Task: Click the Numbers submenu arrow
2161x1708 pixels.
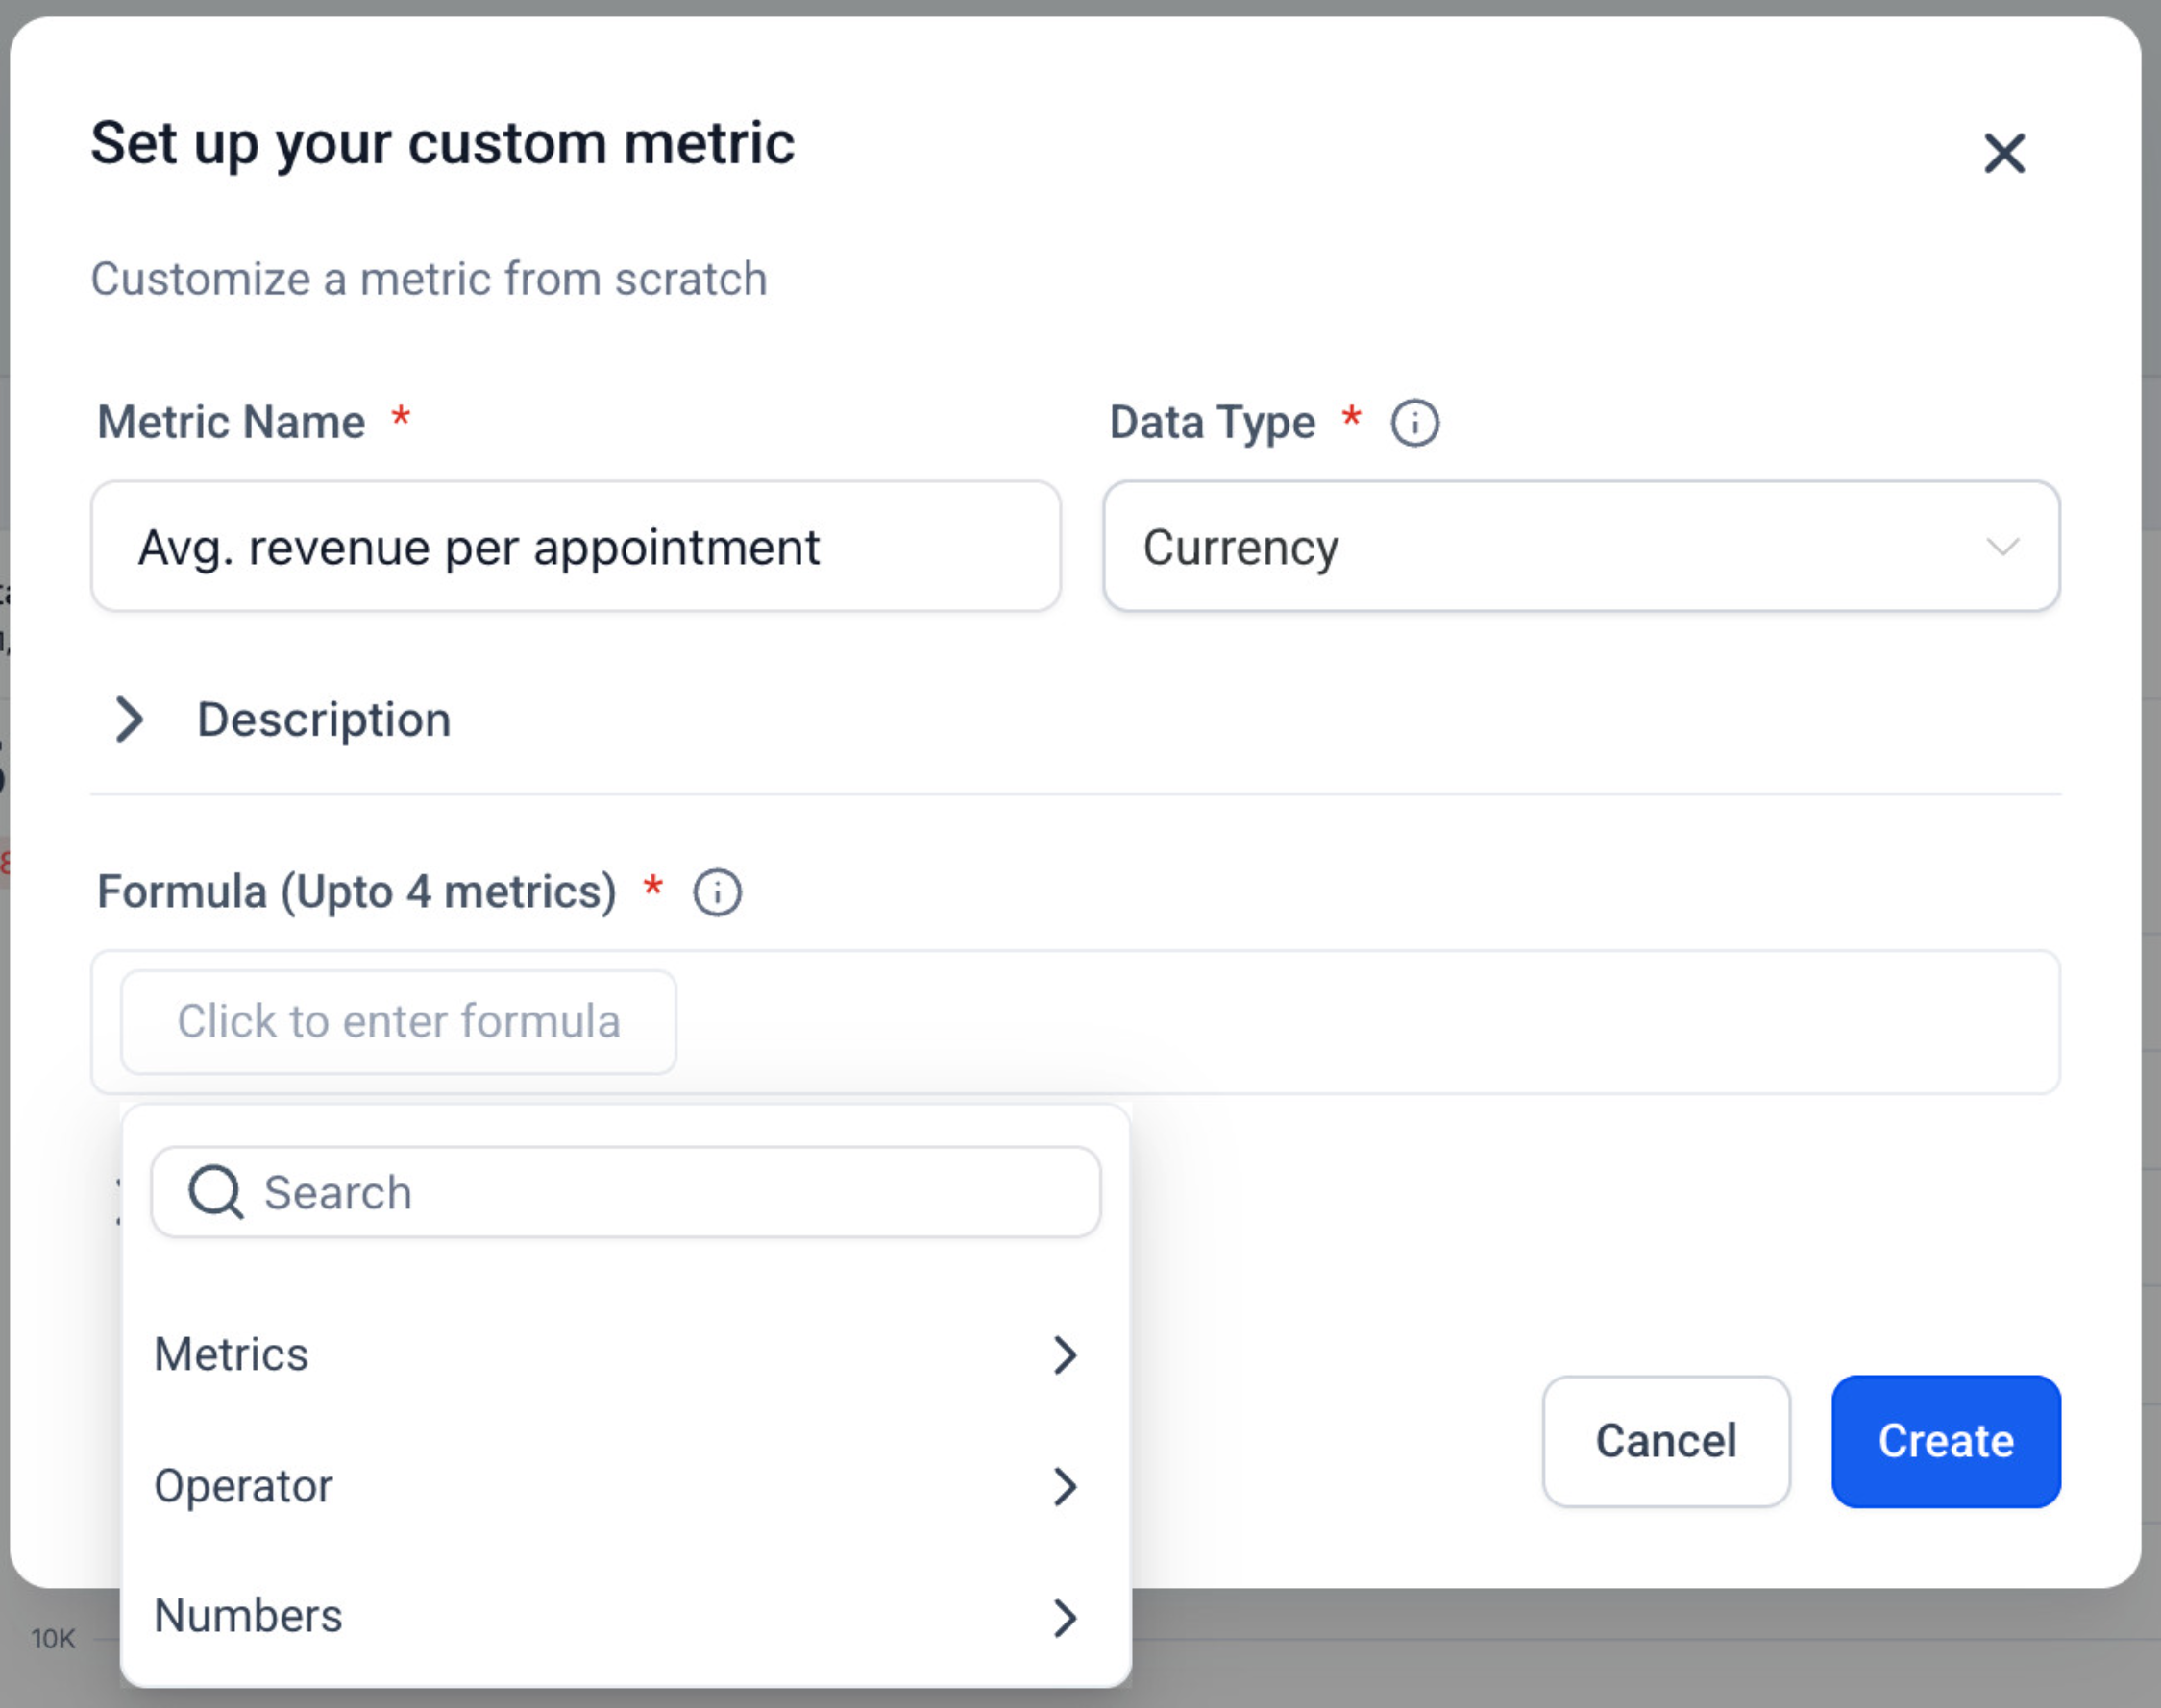Action: (1065, 1617)
